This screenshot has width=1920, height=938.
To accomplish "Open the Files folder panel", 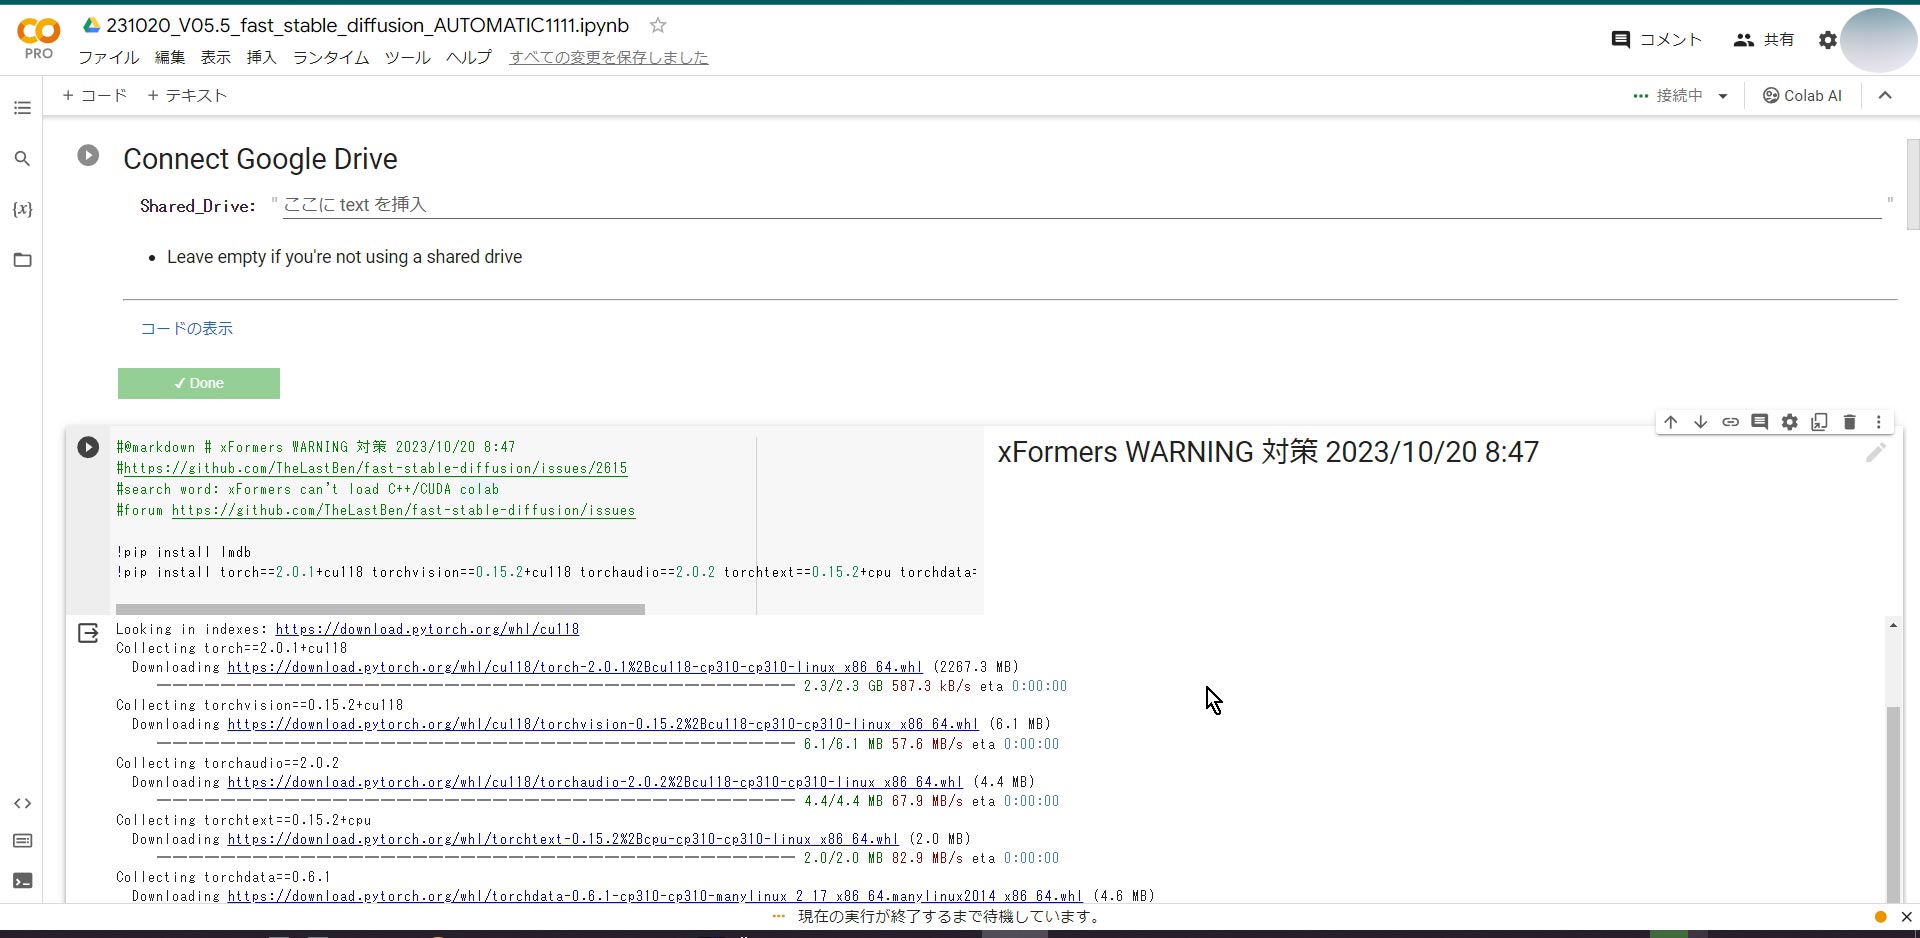I will (22, 260).
